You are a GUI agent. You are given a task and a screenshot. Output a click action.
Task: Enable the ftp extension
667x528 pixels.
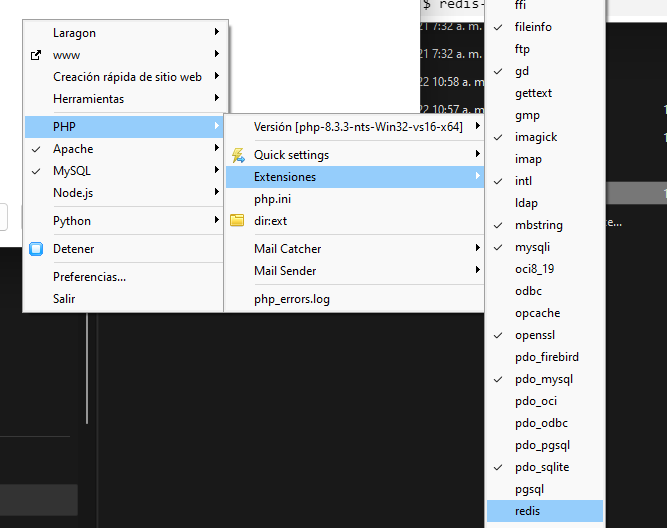point(545,49)
